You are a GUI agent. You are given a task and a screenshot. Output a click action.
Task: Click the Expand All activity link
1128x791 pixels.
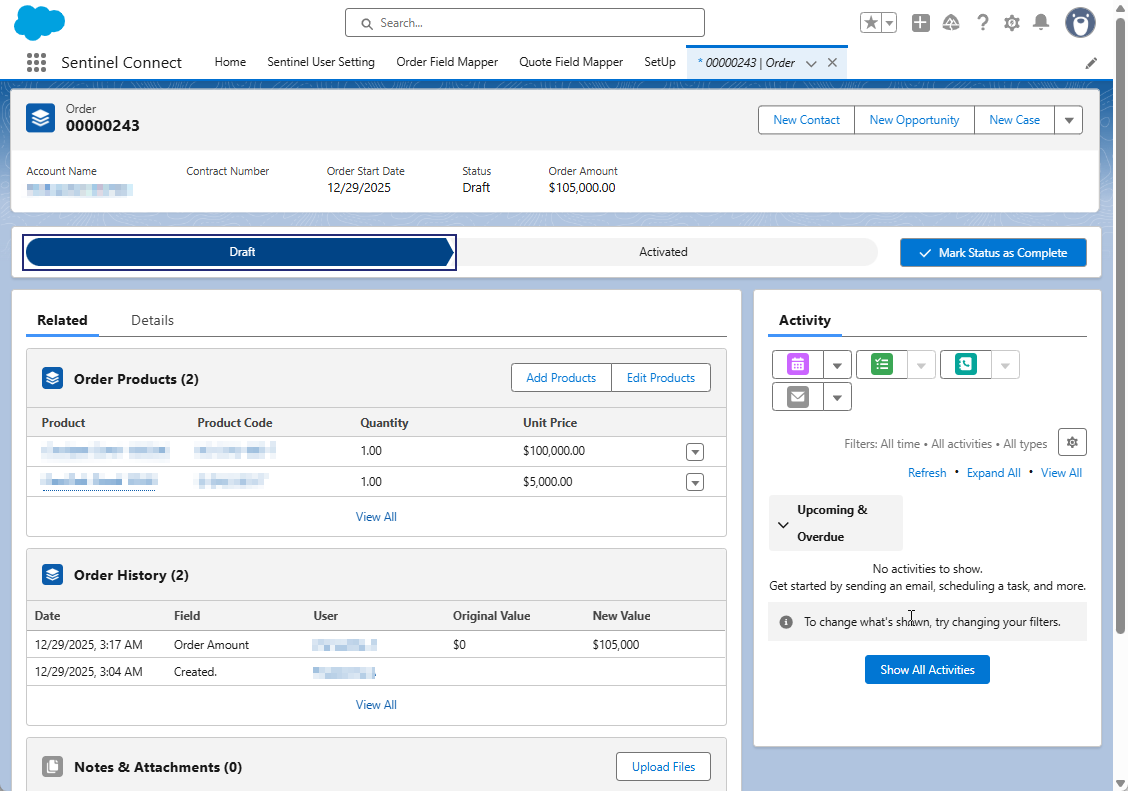pos(993,473)
